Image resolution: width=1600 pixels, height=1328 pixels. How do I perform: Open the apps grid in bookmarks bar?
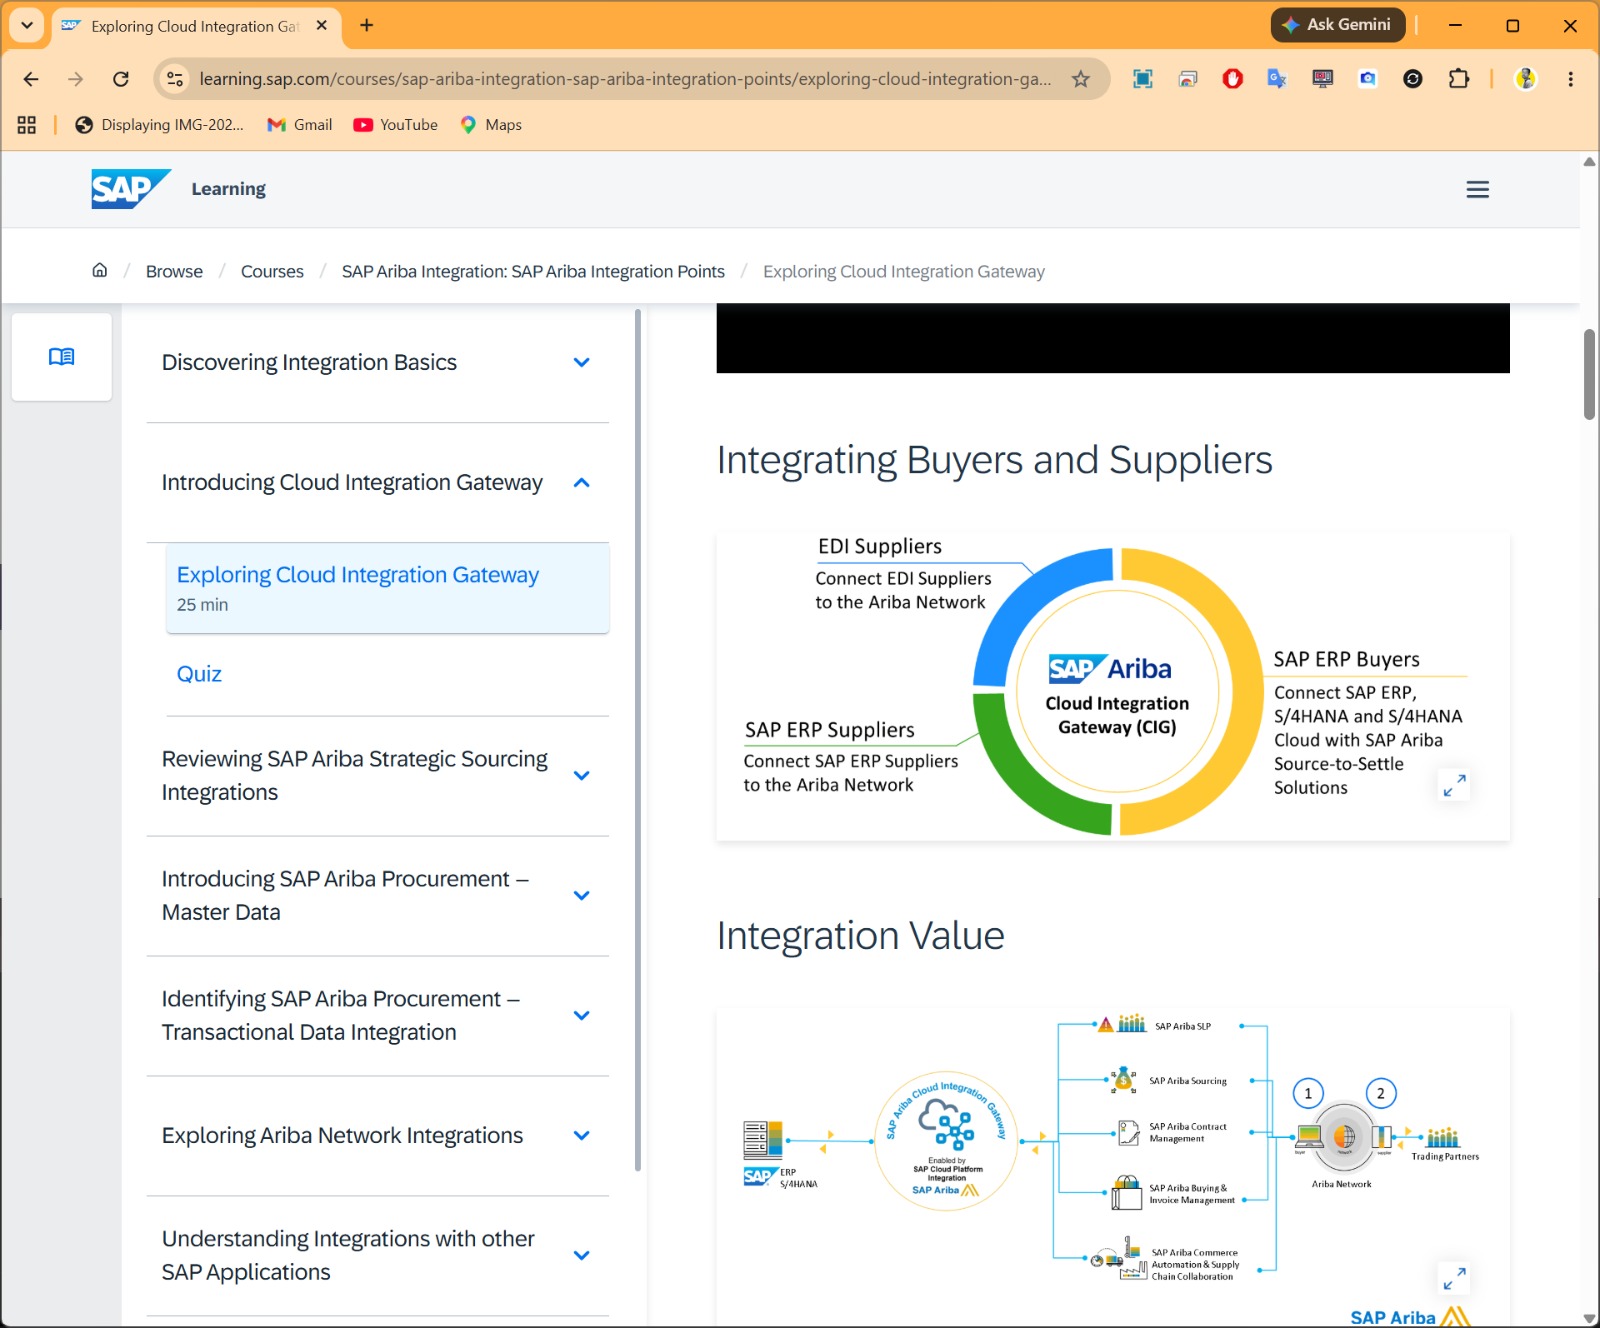coord(27,125)
